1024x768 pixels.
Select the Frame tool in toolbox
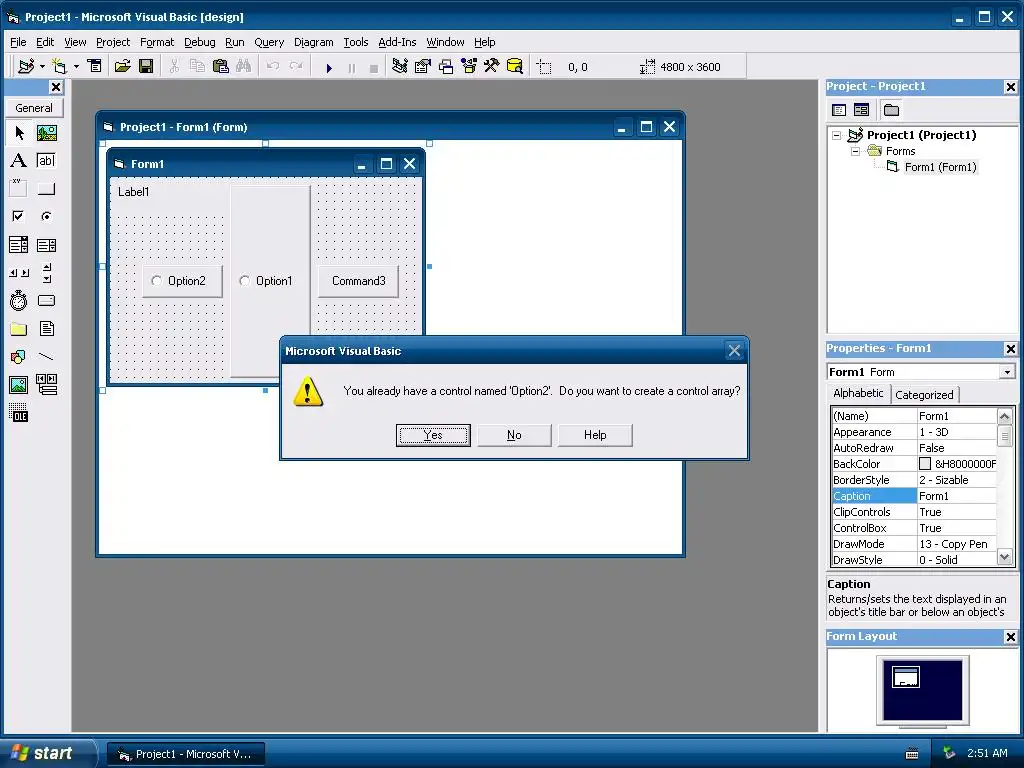pos(19,189)
